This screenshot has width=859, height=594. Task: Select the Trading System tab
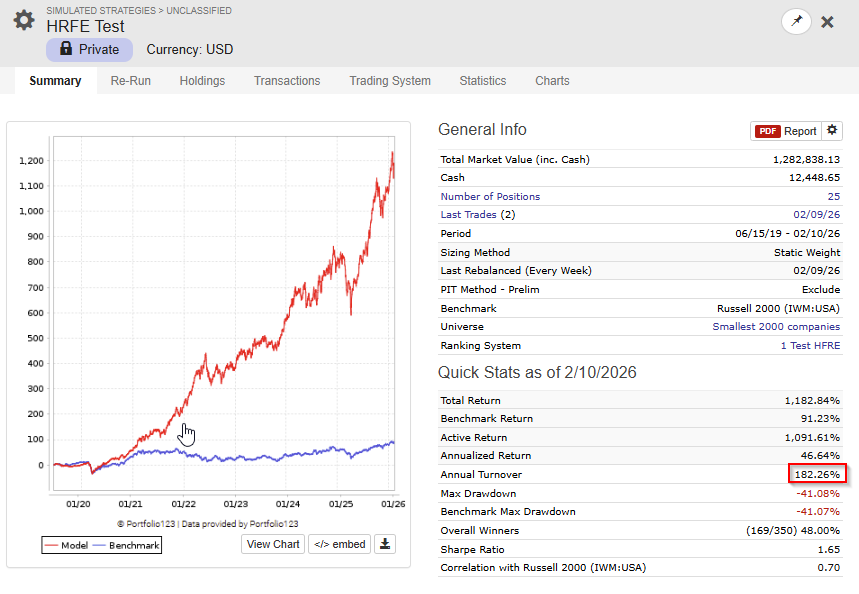pos(390,81)
